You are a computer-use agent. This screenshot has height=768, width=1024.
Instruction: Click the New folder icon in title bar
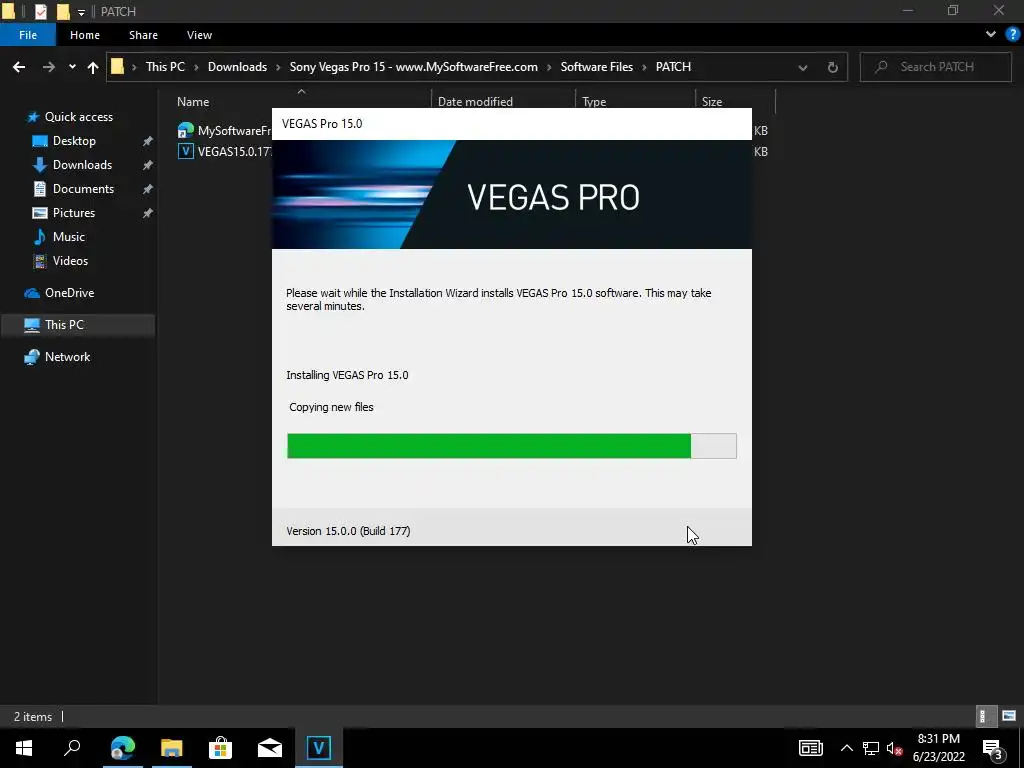(x=63, y=11)
